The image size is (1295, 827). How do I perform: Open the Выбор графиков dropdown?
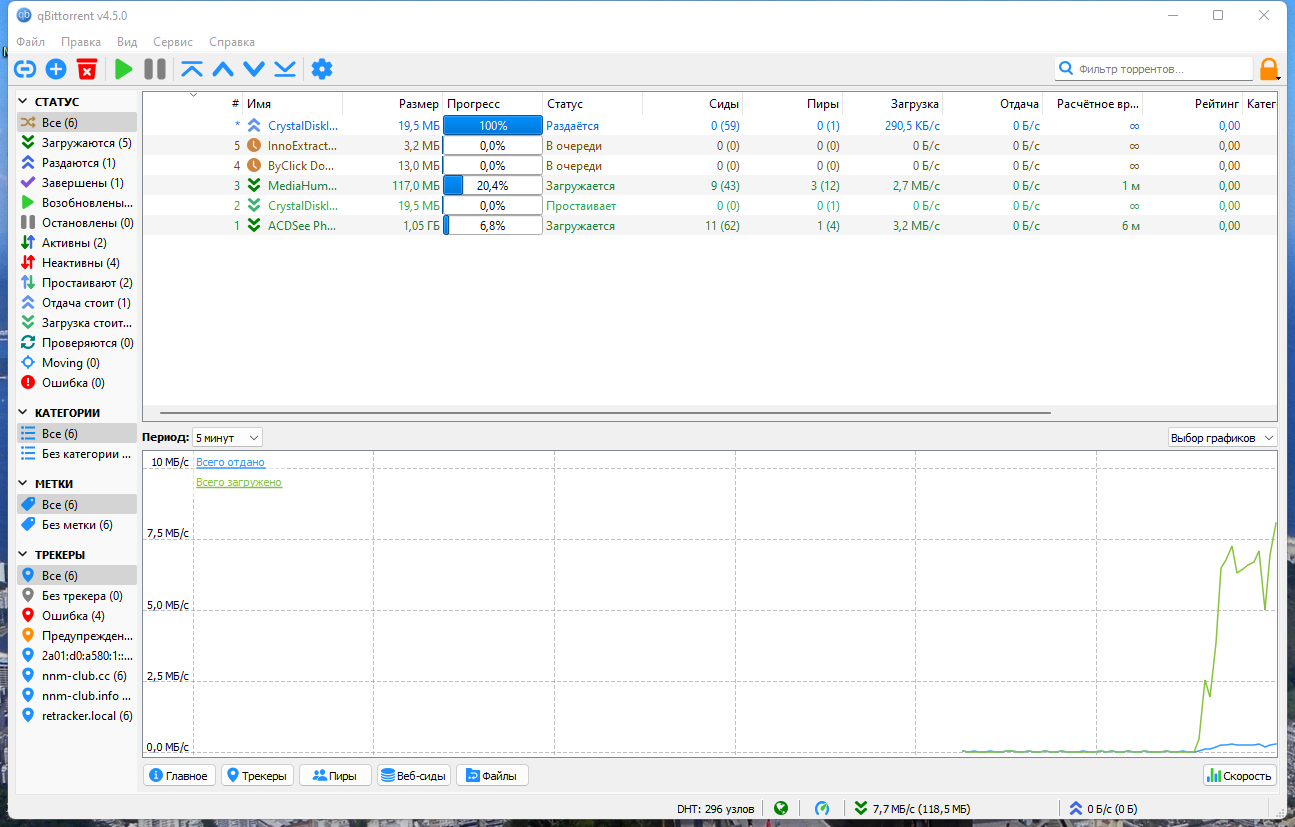tap(1222, 438)
